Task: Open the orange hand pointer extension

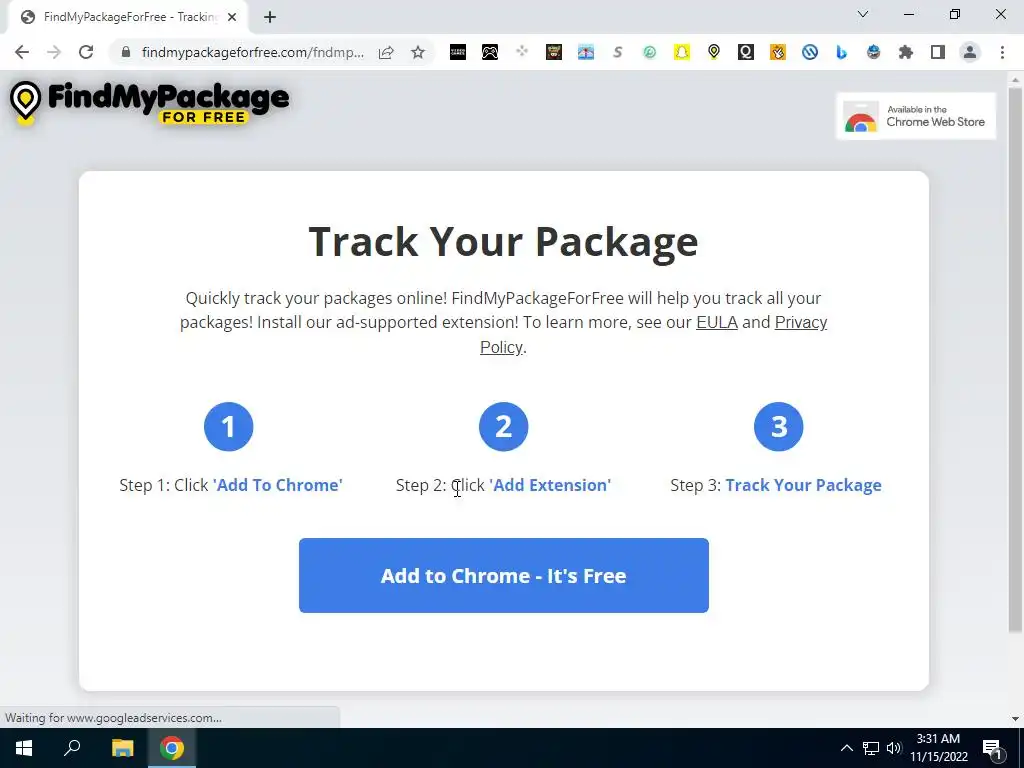Action: click(778, 52)
